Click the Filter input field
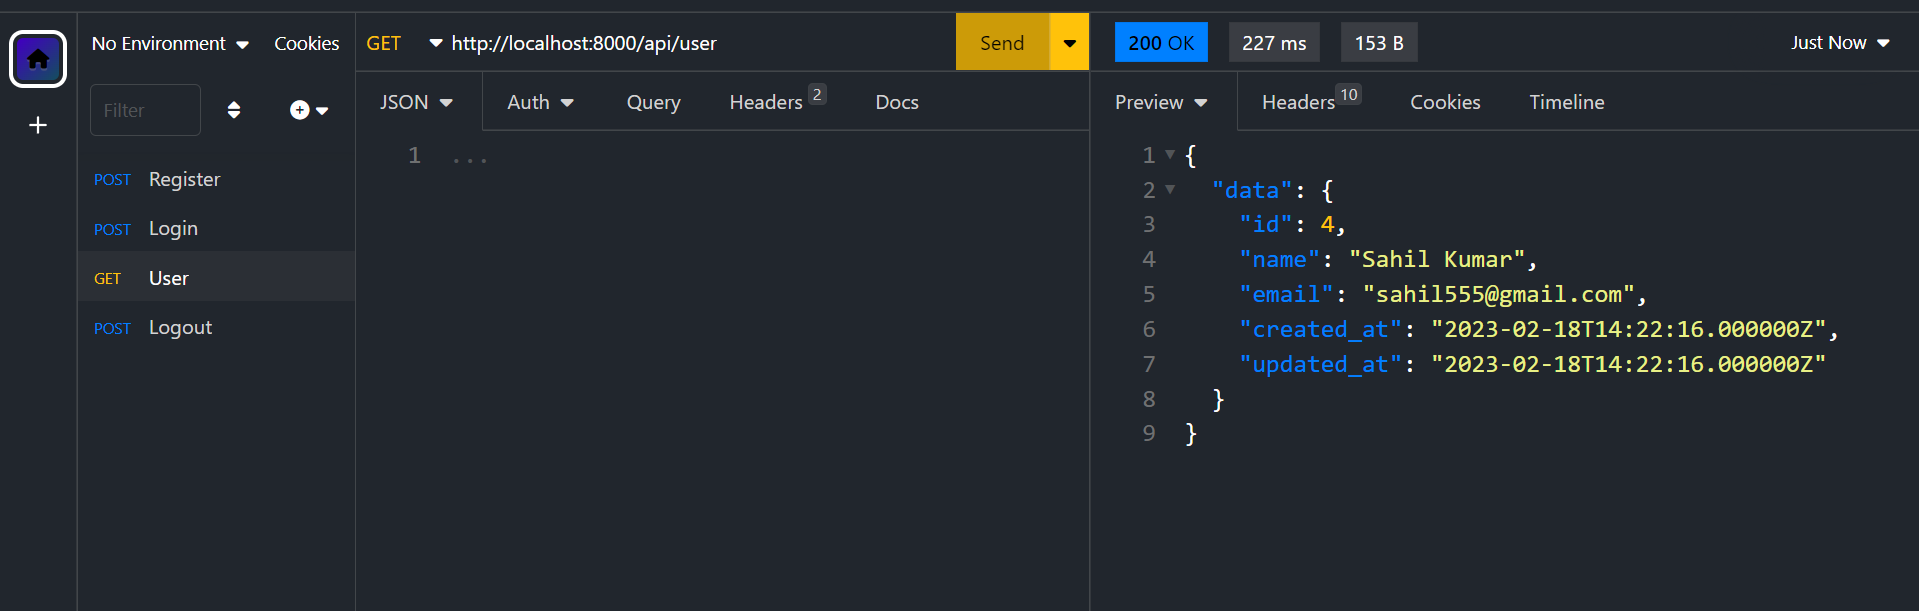The width and height of the screenshot is (1919, 611). click(145, 110)
